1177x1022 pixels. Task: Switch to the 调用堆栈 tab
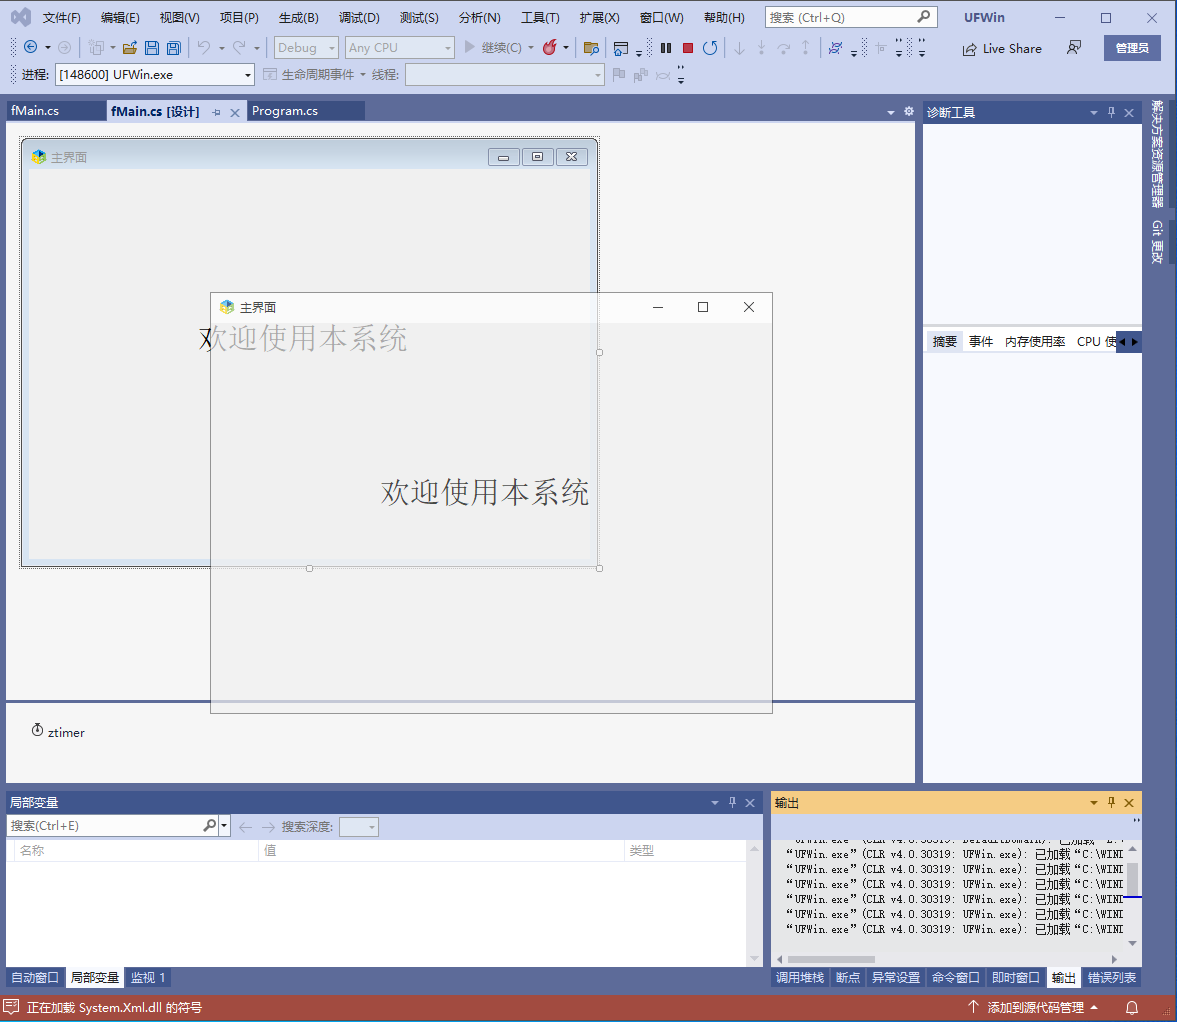pos(799,977)
